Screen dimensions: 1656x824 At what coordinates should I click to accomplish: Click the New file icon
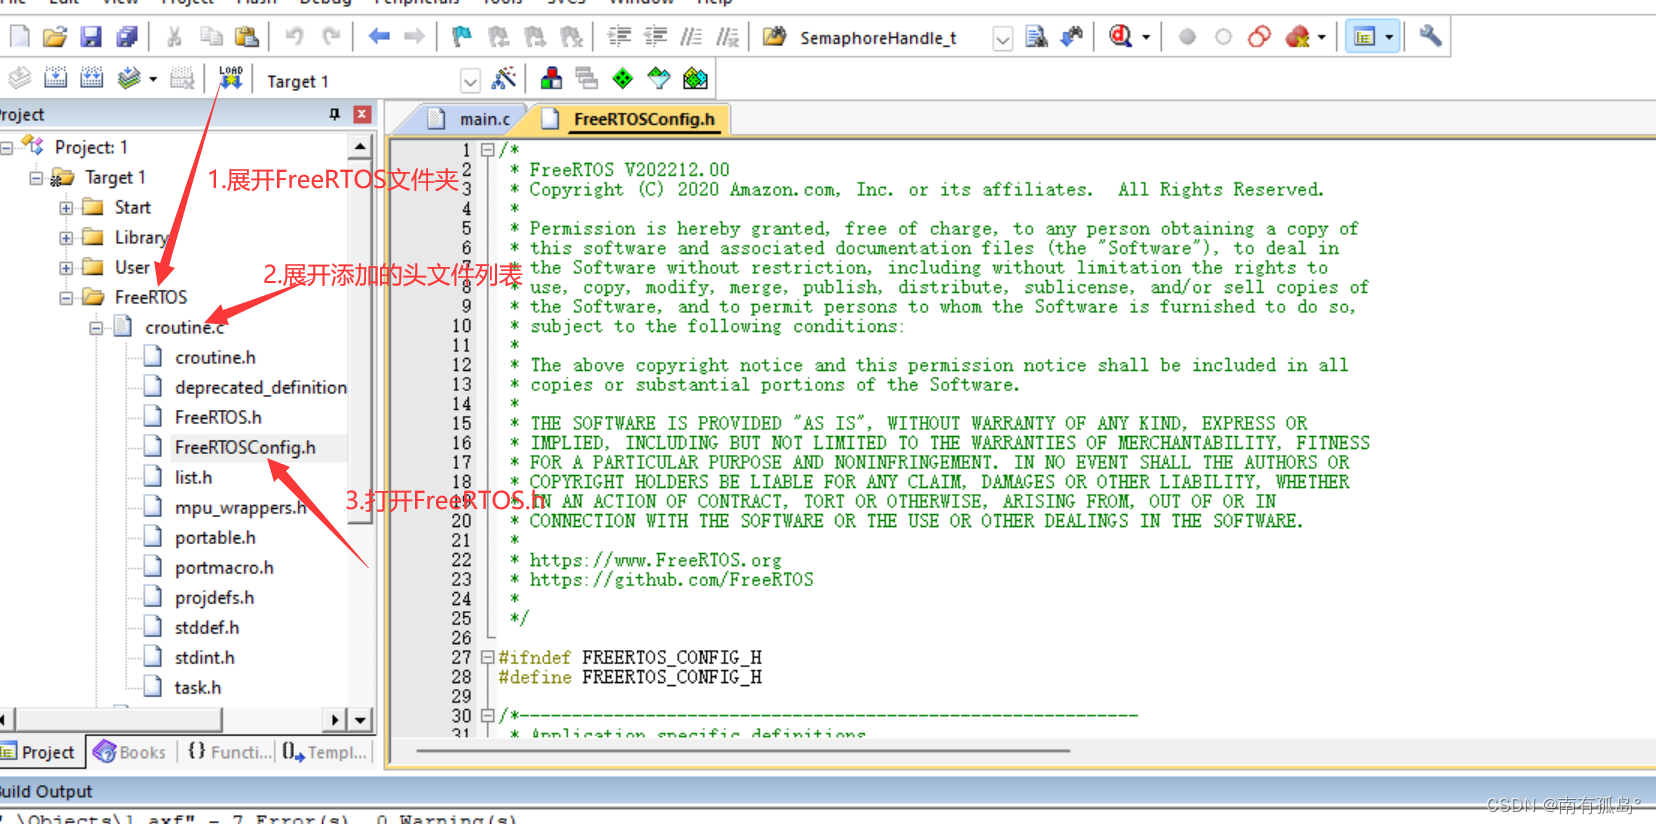click(20, 37)
